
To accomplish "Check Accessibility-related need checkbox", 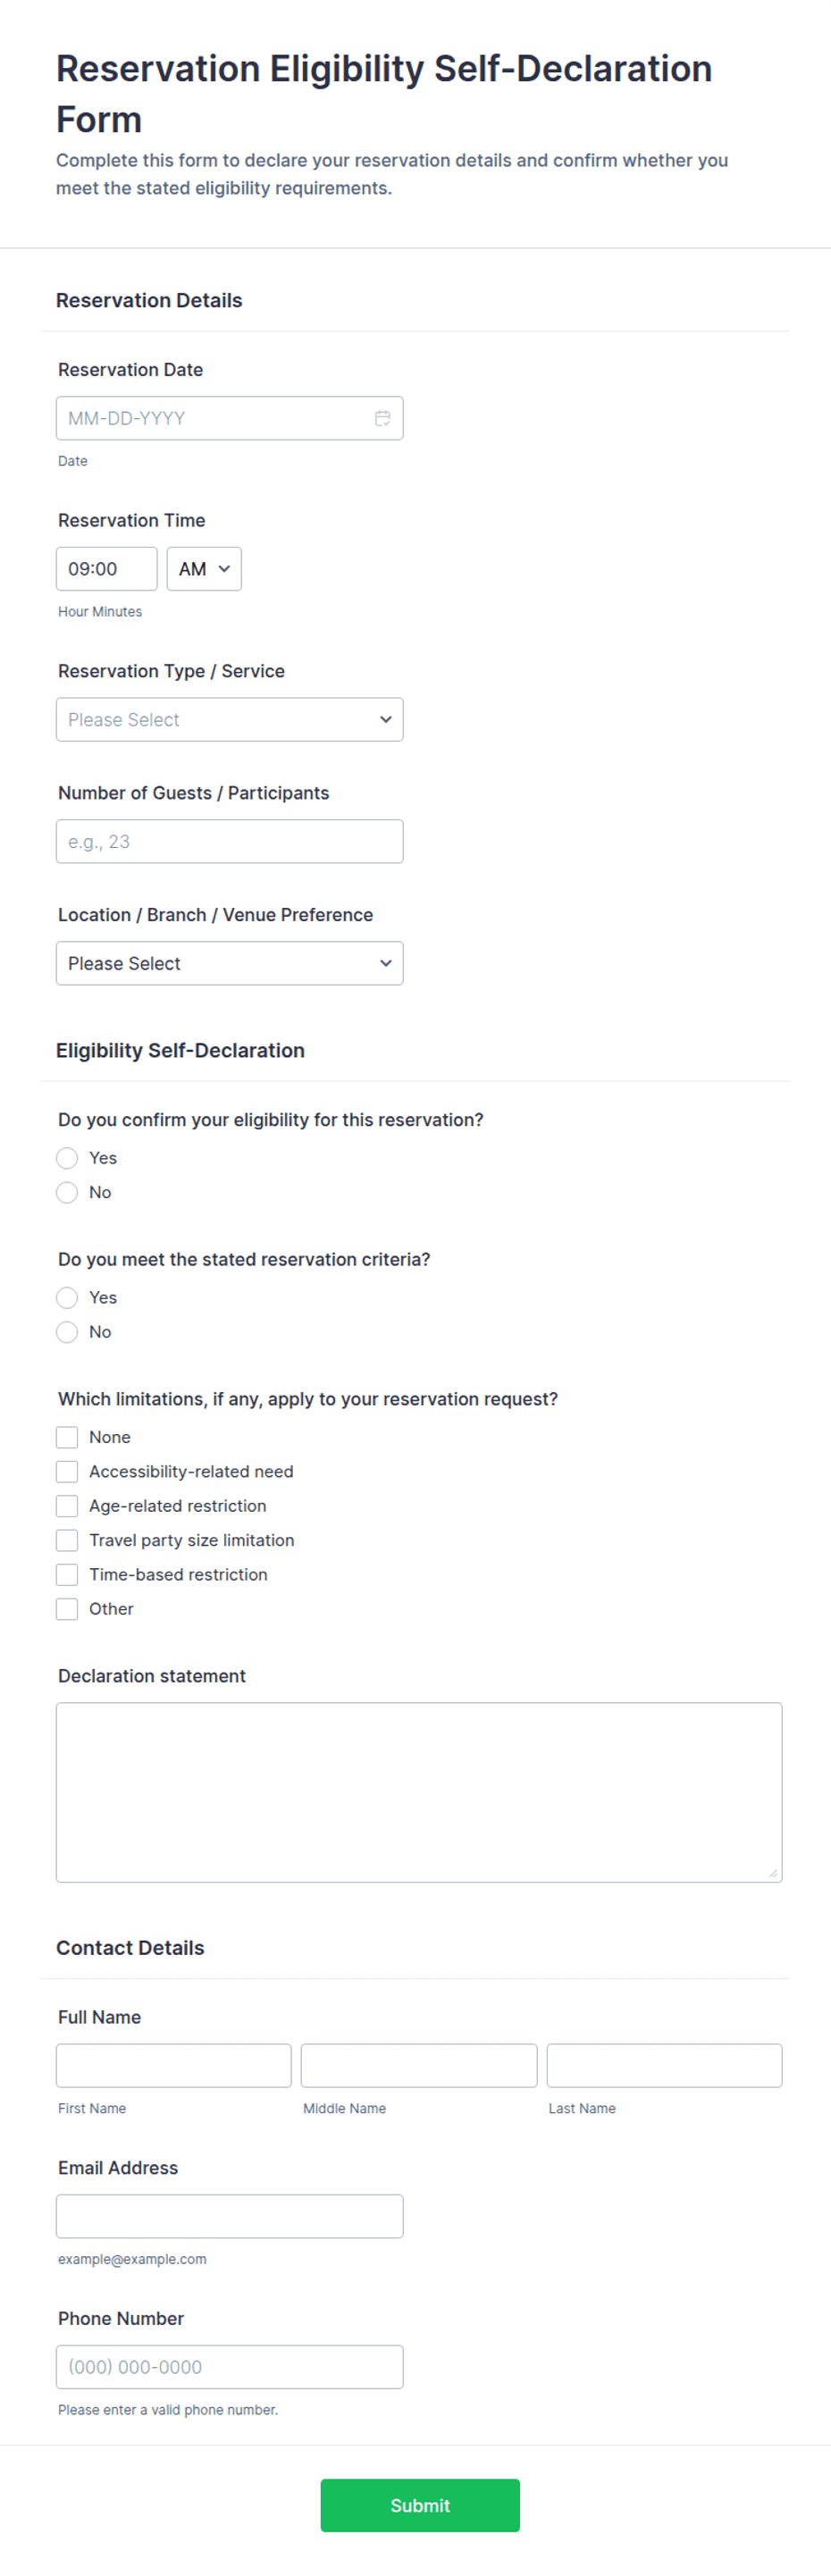I will 67,1472.
